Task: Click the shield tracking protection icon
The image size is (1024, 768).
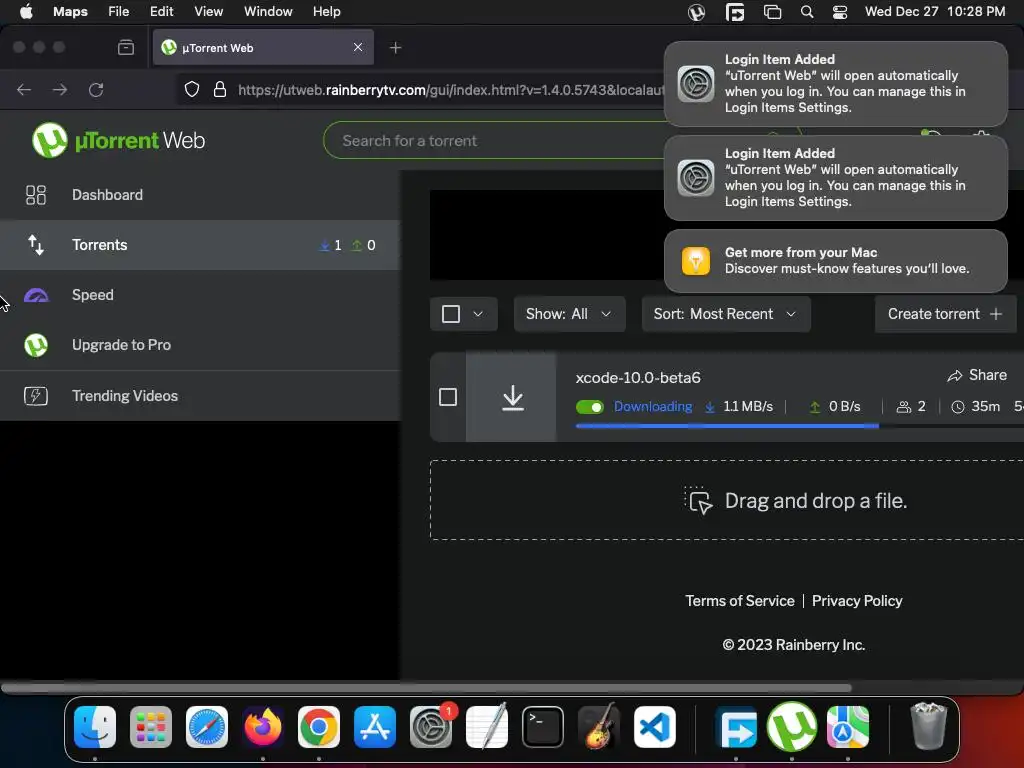Action: click(x=191, y=89)
